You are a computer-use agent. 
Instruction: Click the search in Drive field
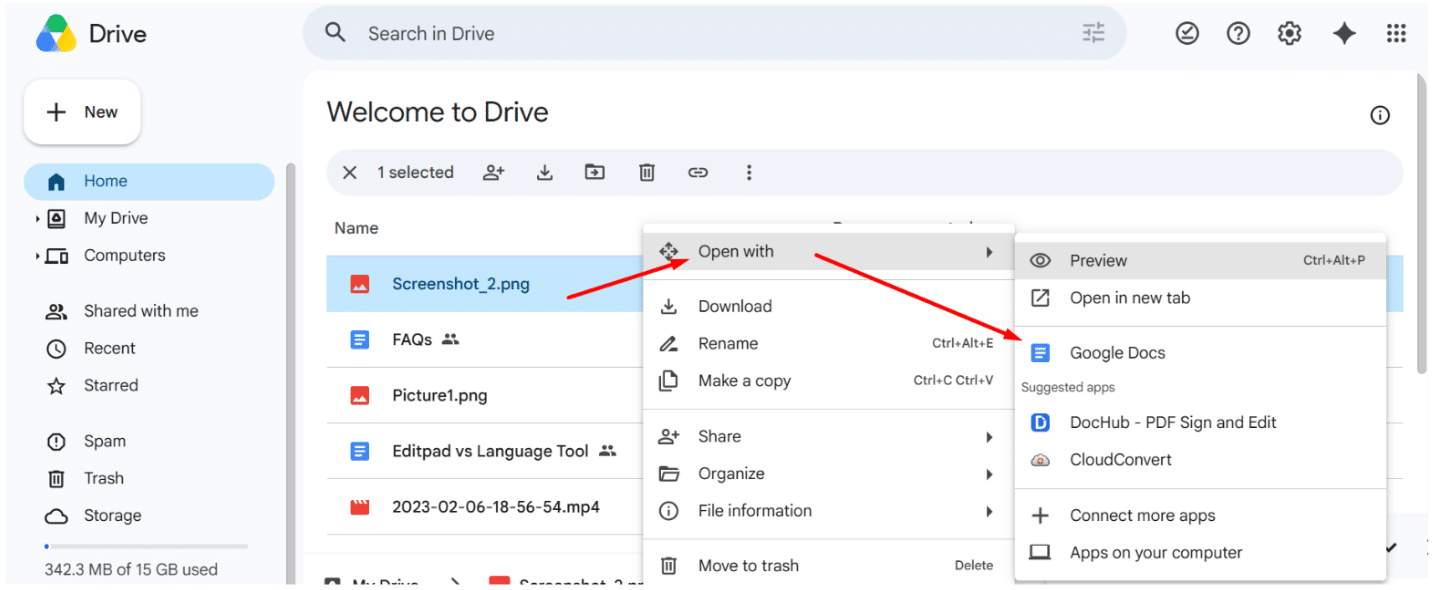click(x=715, y=33)
